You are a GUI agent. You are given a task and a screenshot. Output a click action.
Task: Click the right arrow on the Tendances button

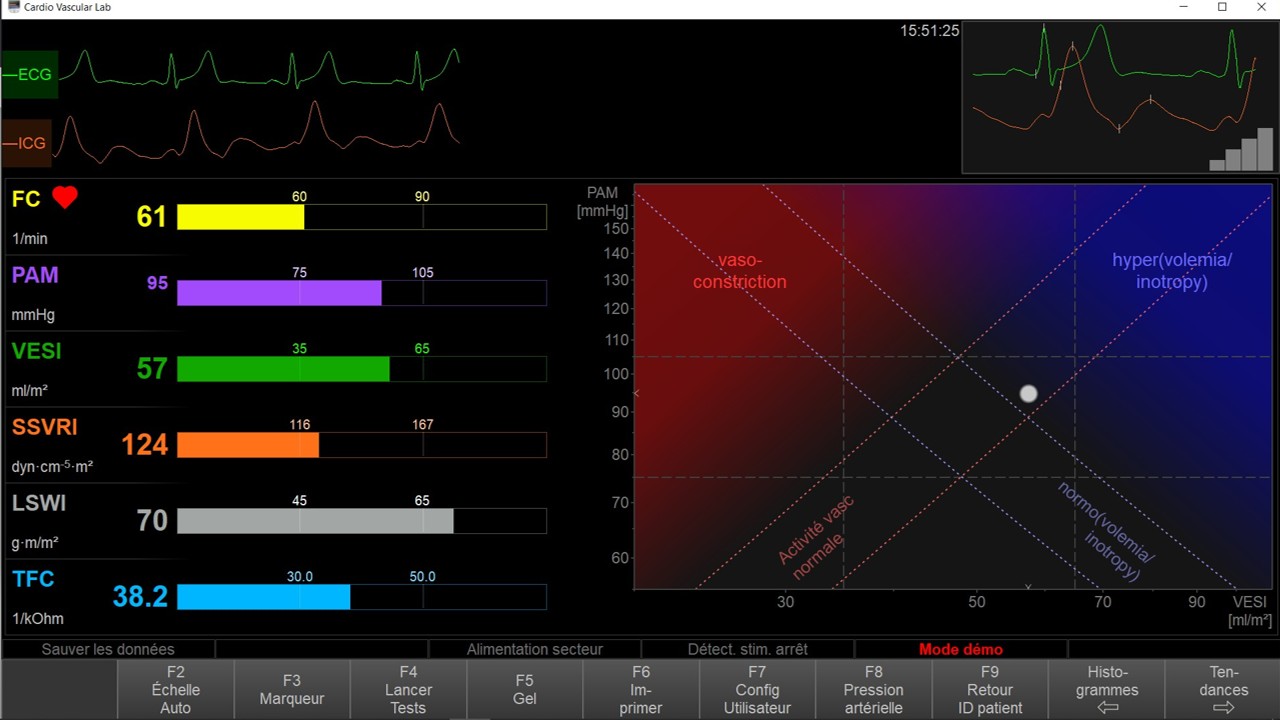tap(1224, 708)
